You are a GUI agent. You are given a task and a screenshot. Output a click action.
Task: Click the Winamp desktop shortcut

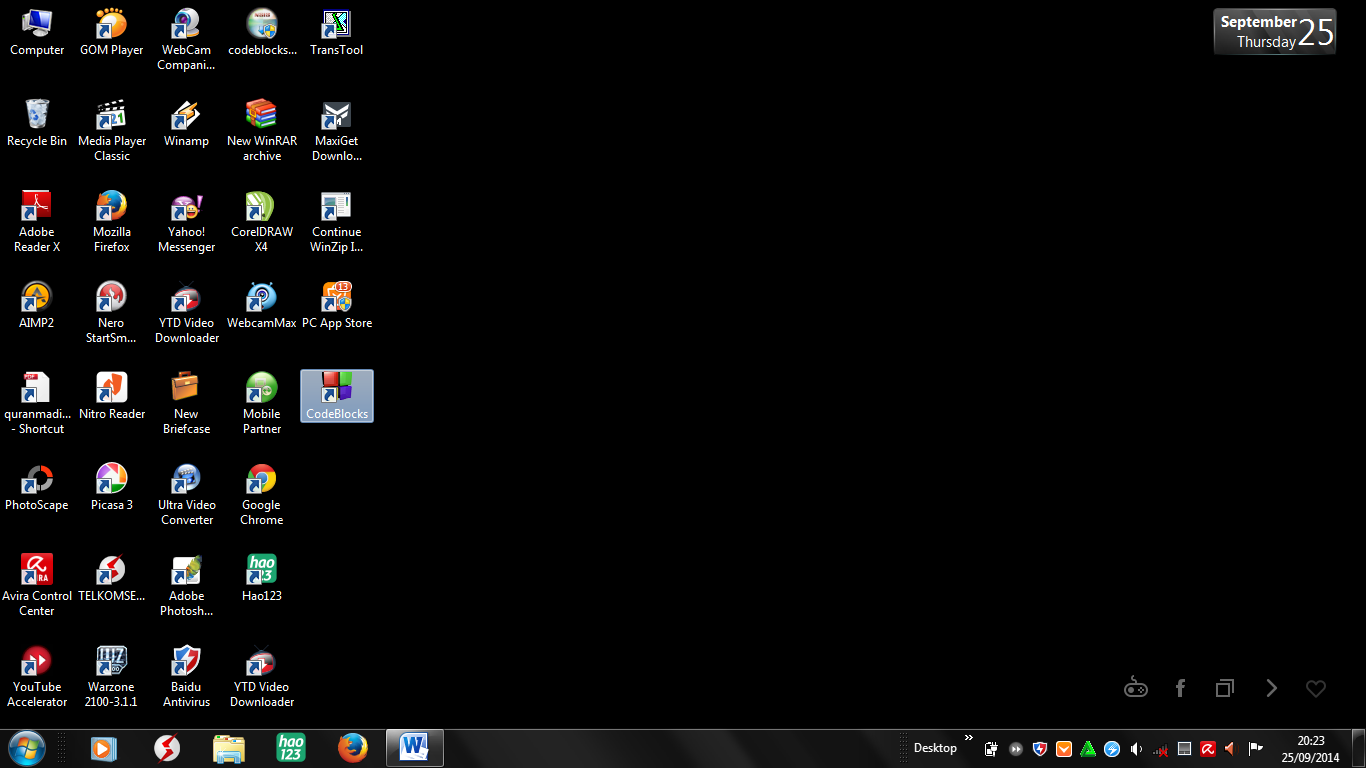pyautogui.click(x=187, y=124)
